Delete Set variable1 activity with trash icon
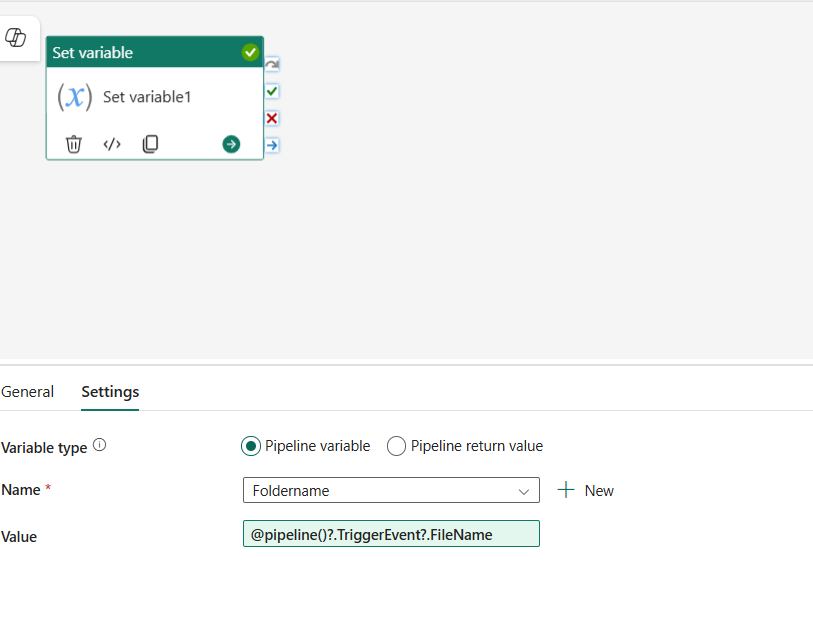This screenshot has width=813, height=641. tap(74, 144)
